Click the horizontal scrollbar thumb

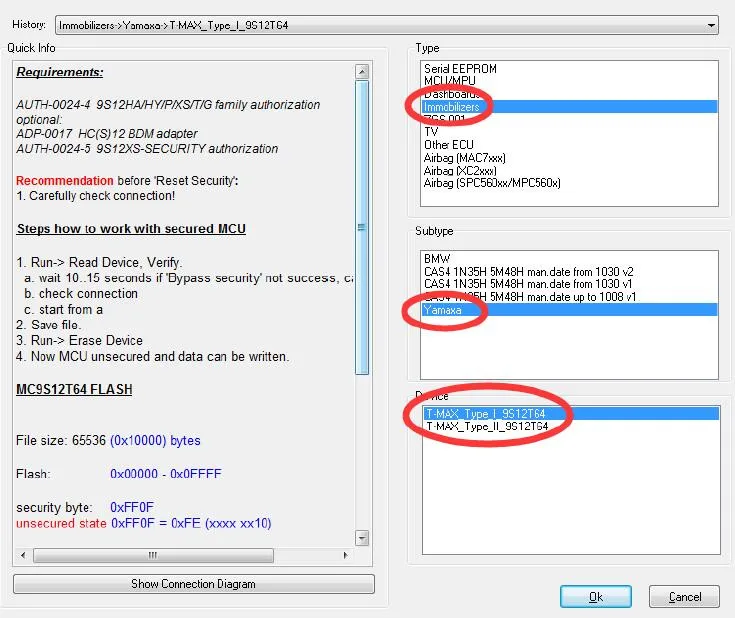pos(153,555)
